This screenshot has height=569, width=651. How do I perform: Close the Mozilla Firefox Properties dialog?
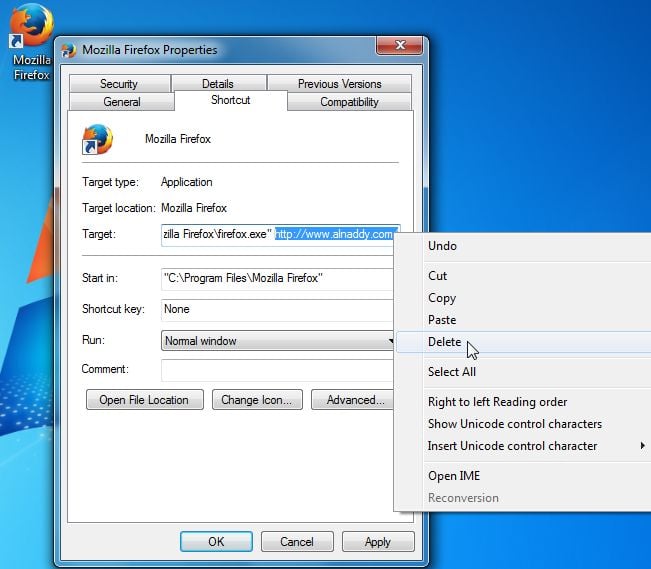coord(399,45)
